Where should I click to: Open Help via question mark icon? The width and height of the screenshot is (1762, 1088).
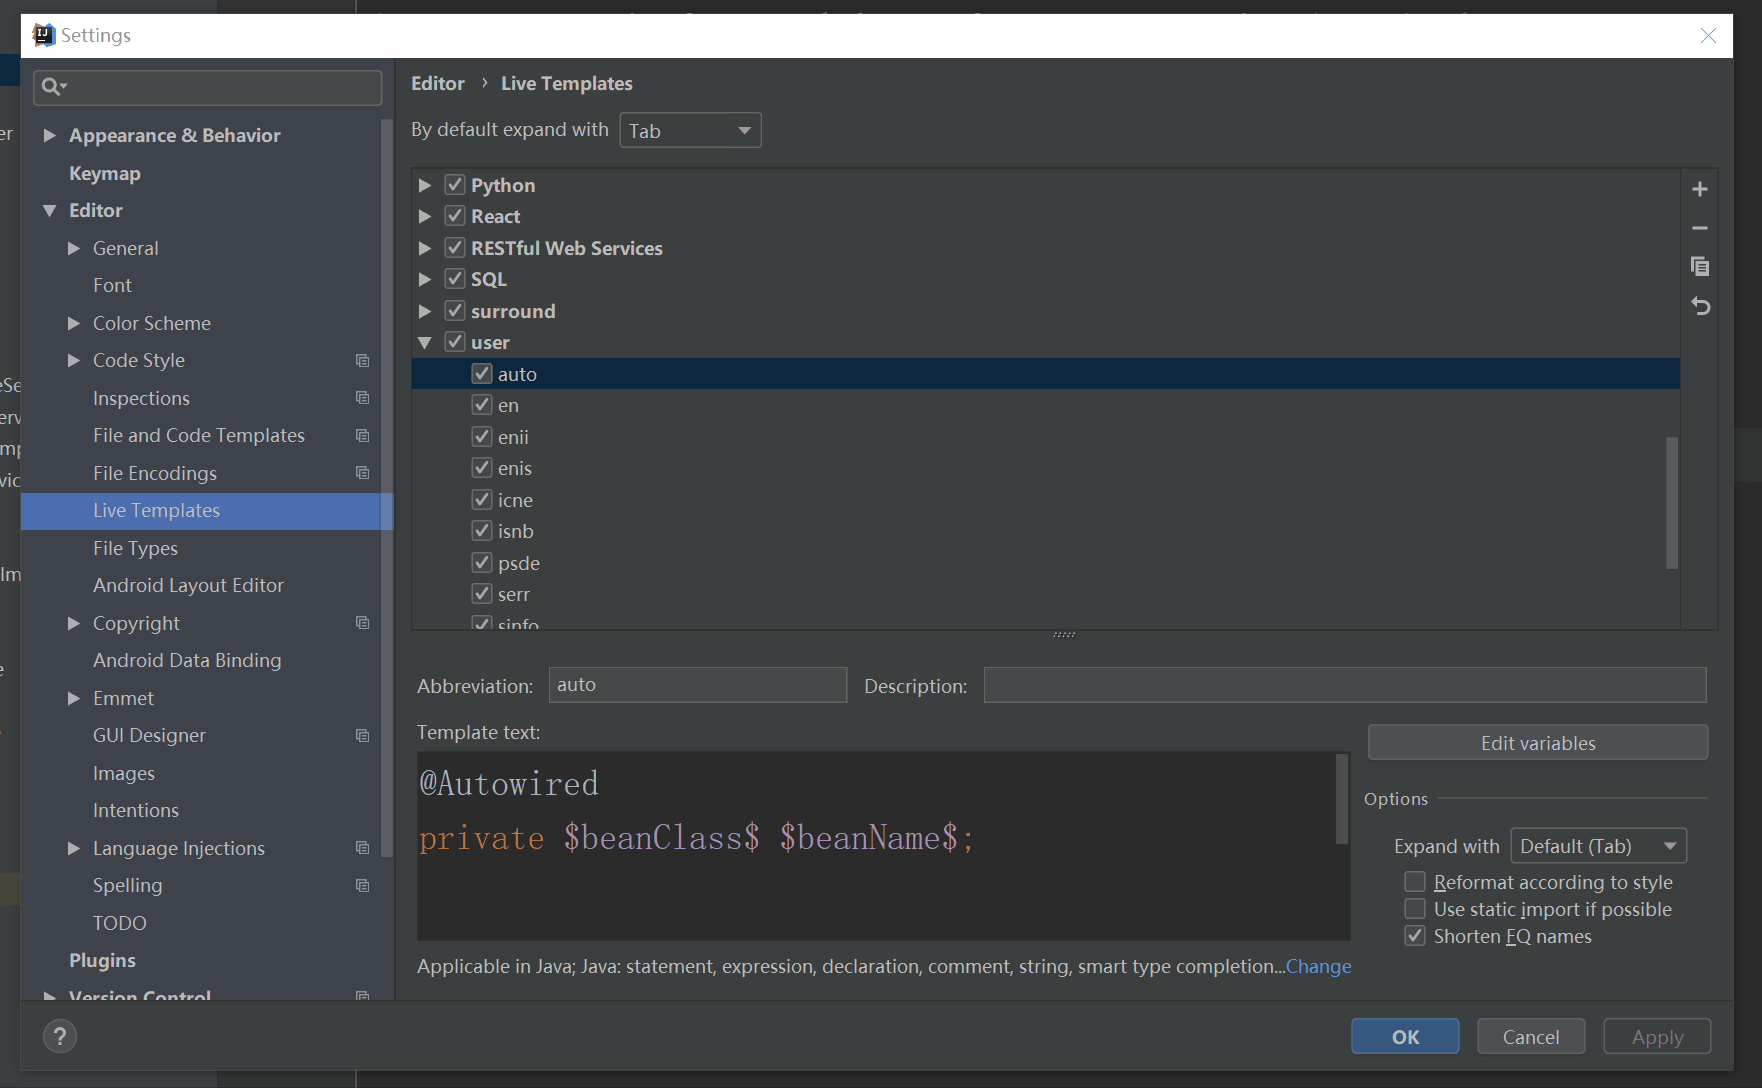pos(59,1036)
